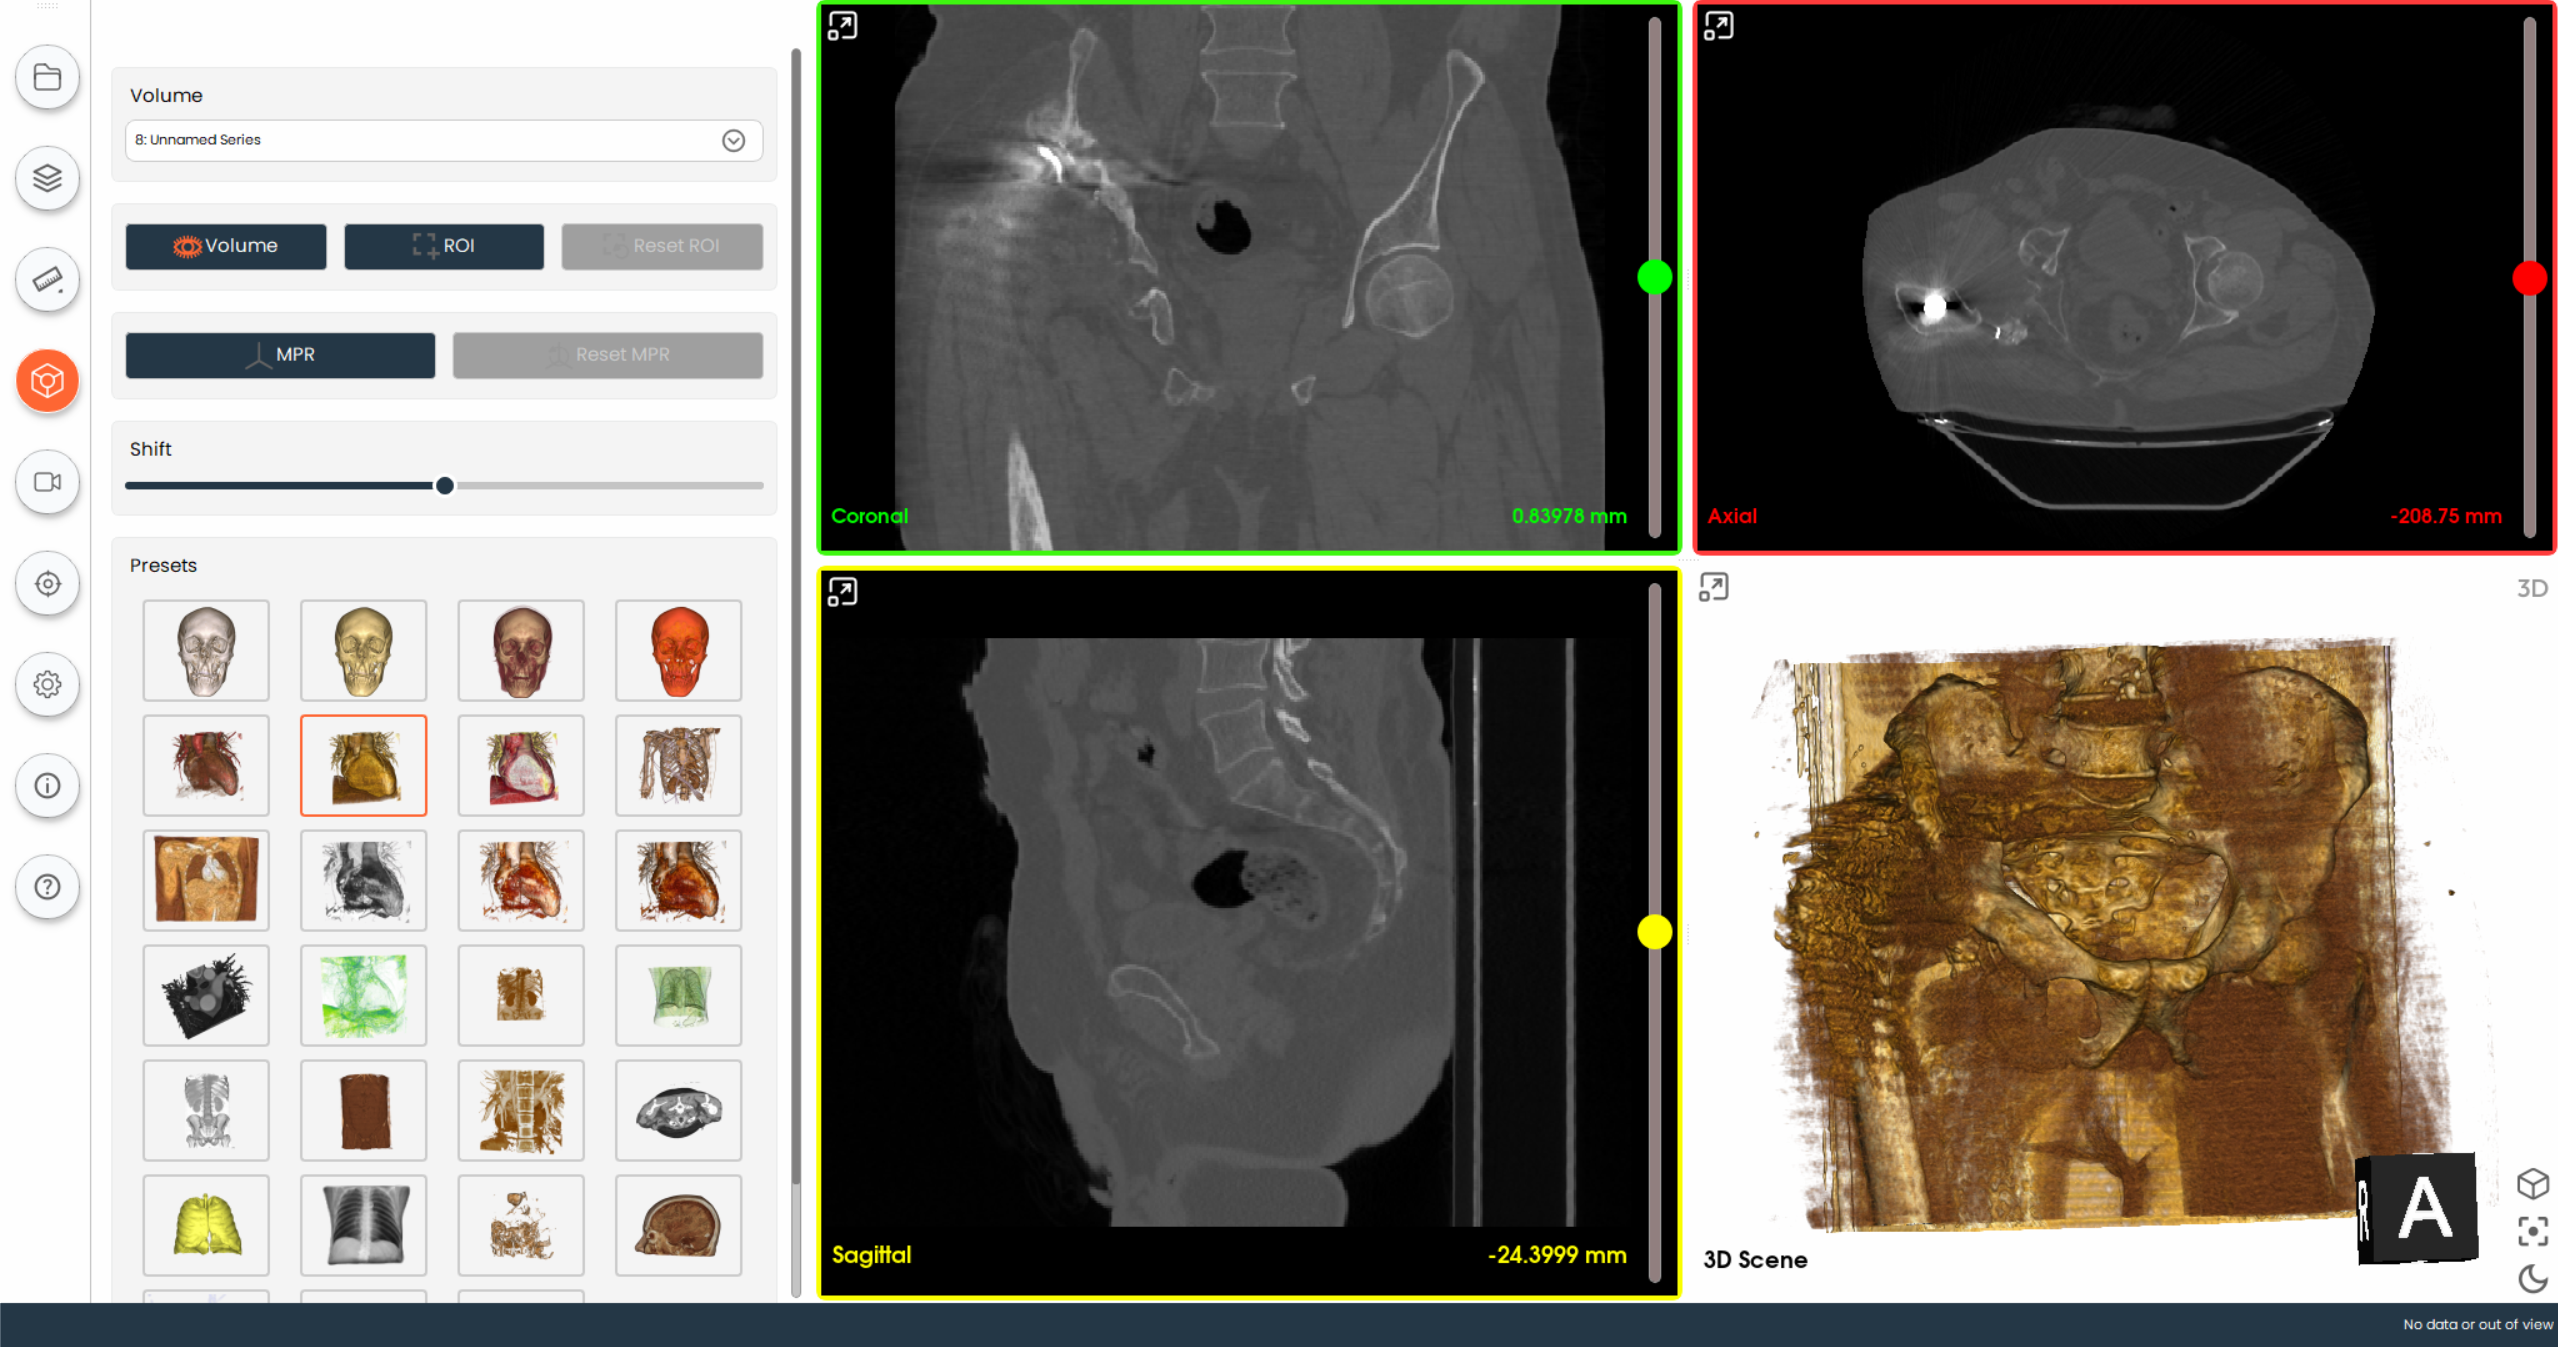Expand the 3D Scene view panel
Image resolution: width=2558 pixels, height=1347 pixels.
tap(1713, 587)
